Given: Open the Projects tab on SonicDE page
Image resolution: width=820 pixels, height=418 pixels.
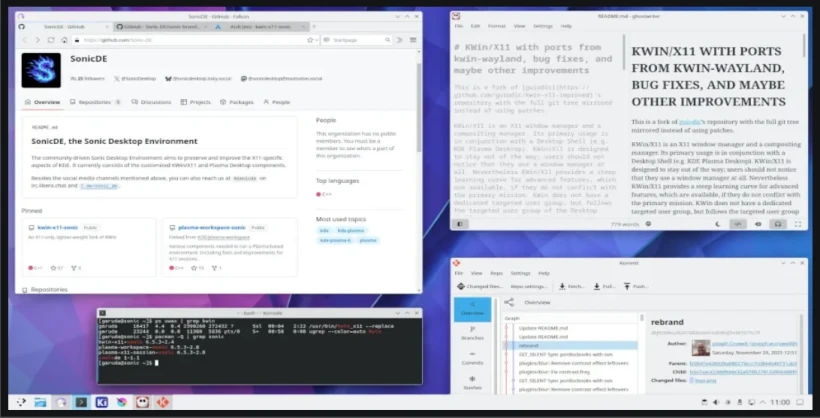Looking at the screenshot, I should pyautogui.click(x=196, y=102).
